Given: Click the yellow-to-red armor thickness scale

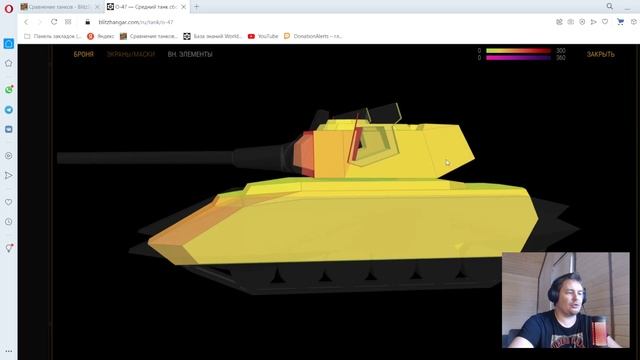Looking at the screenshot, I should point(518,51).
